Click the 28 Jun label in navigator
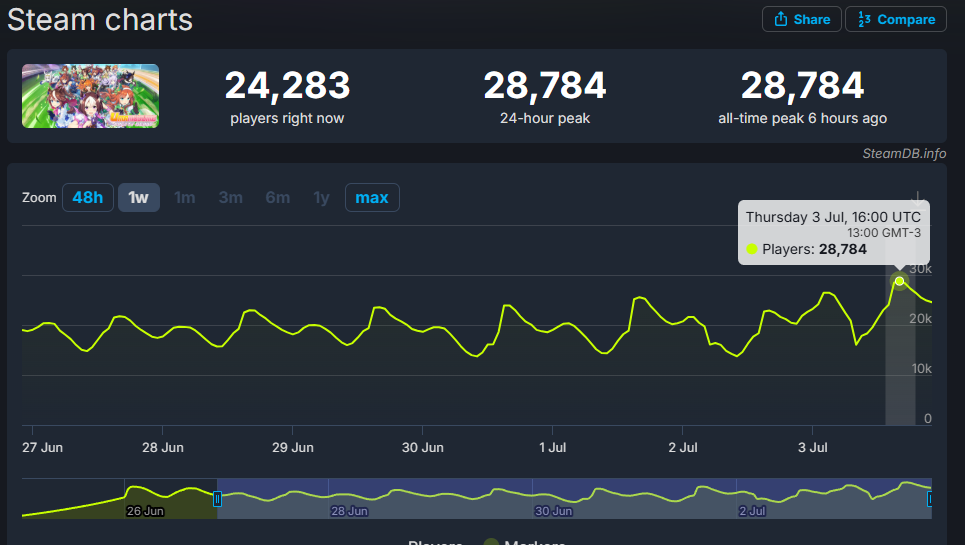This screenshot has height=545, width=965. pos(349,511)
